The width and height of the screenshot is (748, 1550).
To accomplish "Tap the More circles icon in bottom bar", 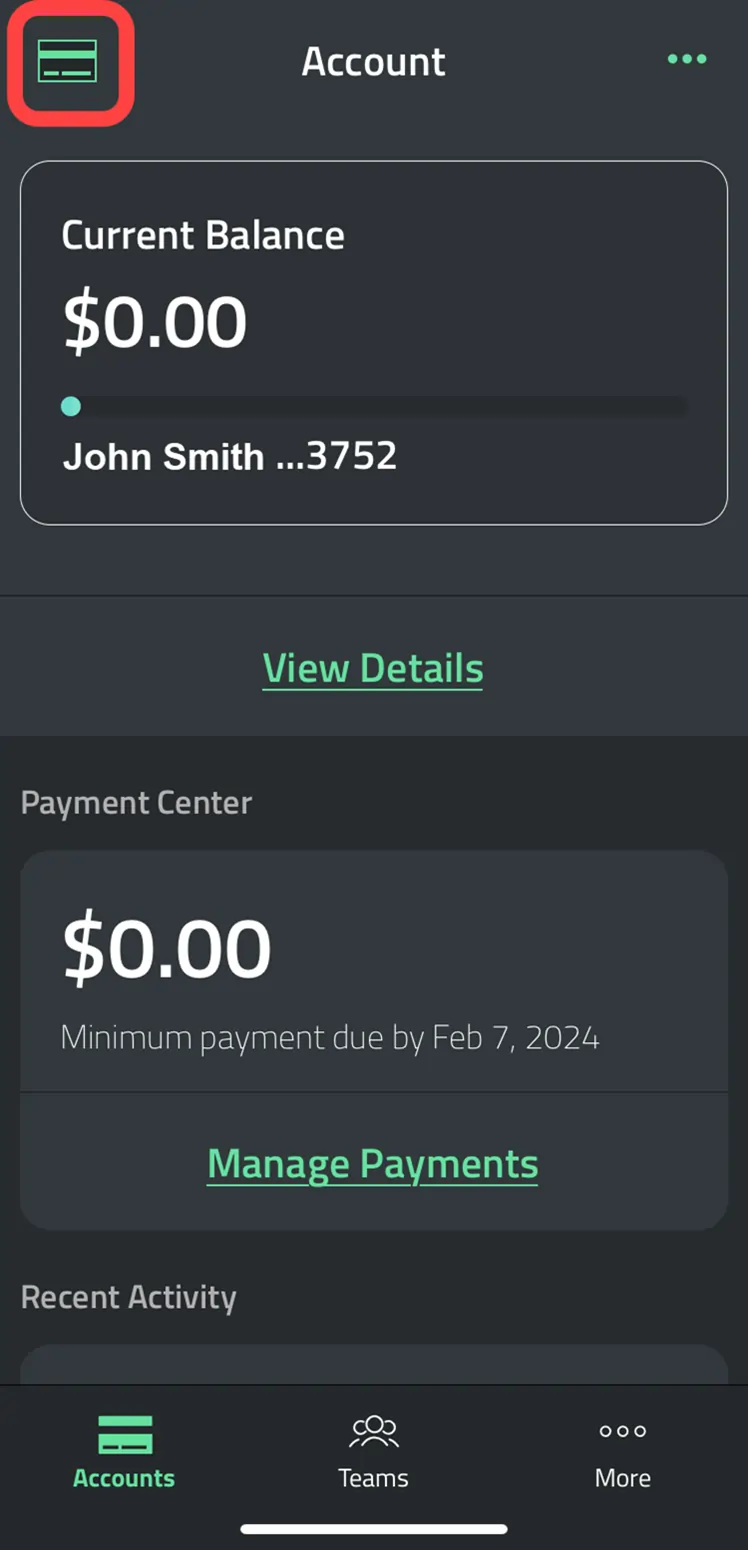I will (x=623, y=1431).
